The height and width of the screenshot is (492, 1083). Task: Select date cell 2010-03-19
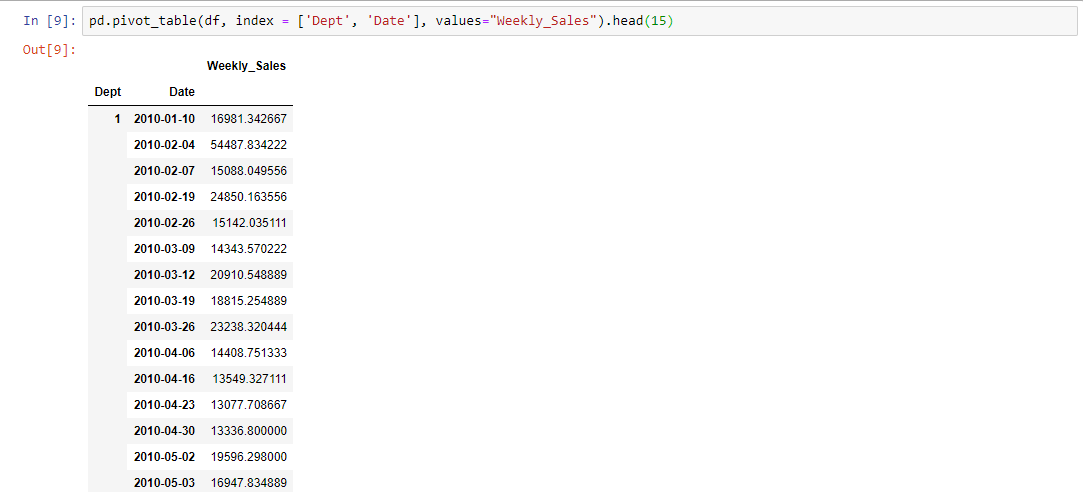164,301
